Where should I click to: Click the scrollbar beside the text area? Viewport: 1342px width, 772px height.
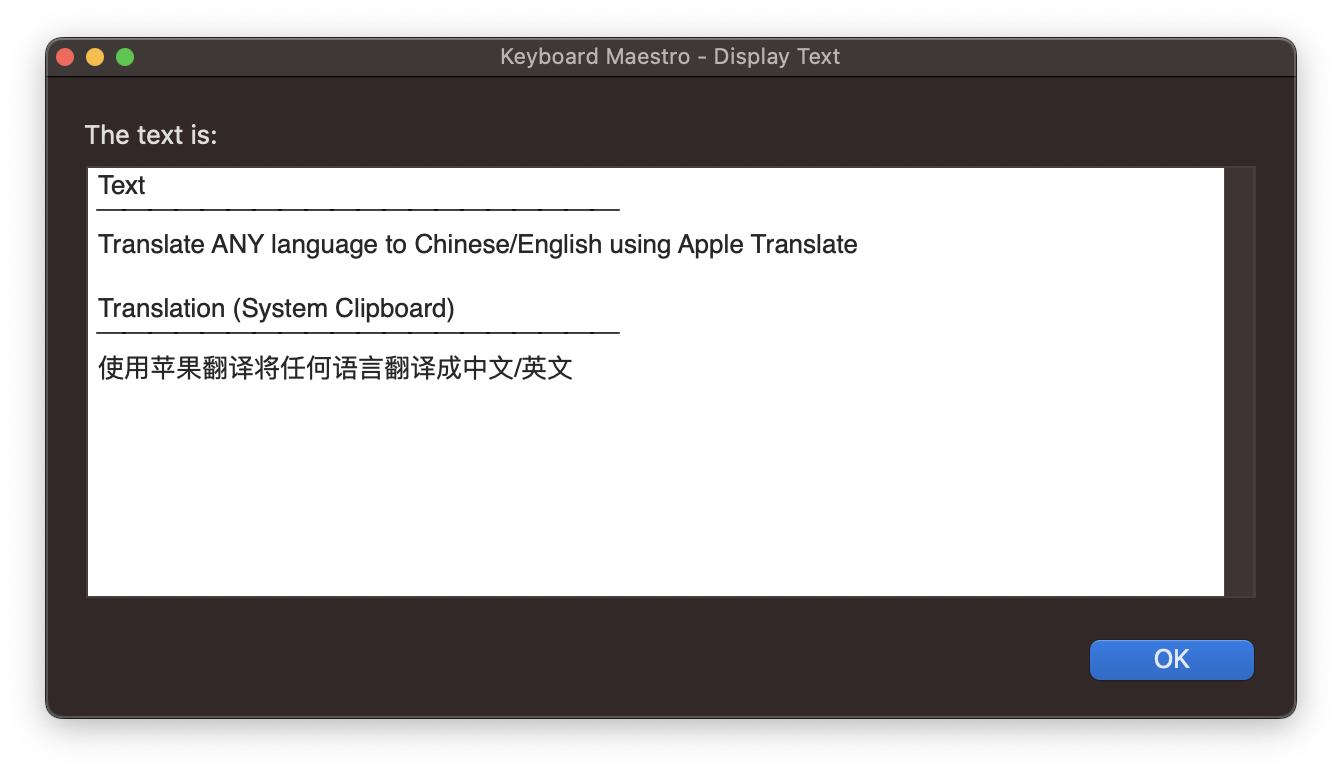[x=1240, y=380]
